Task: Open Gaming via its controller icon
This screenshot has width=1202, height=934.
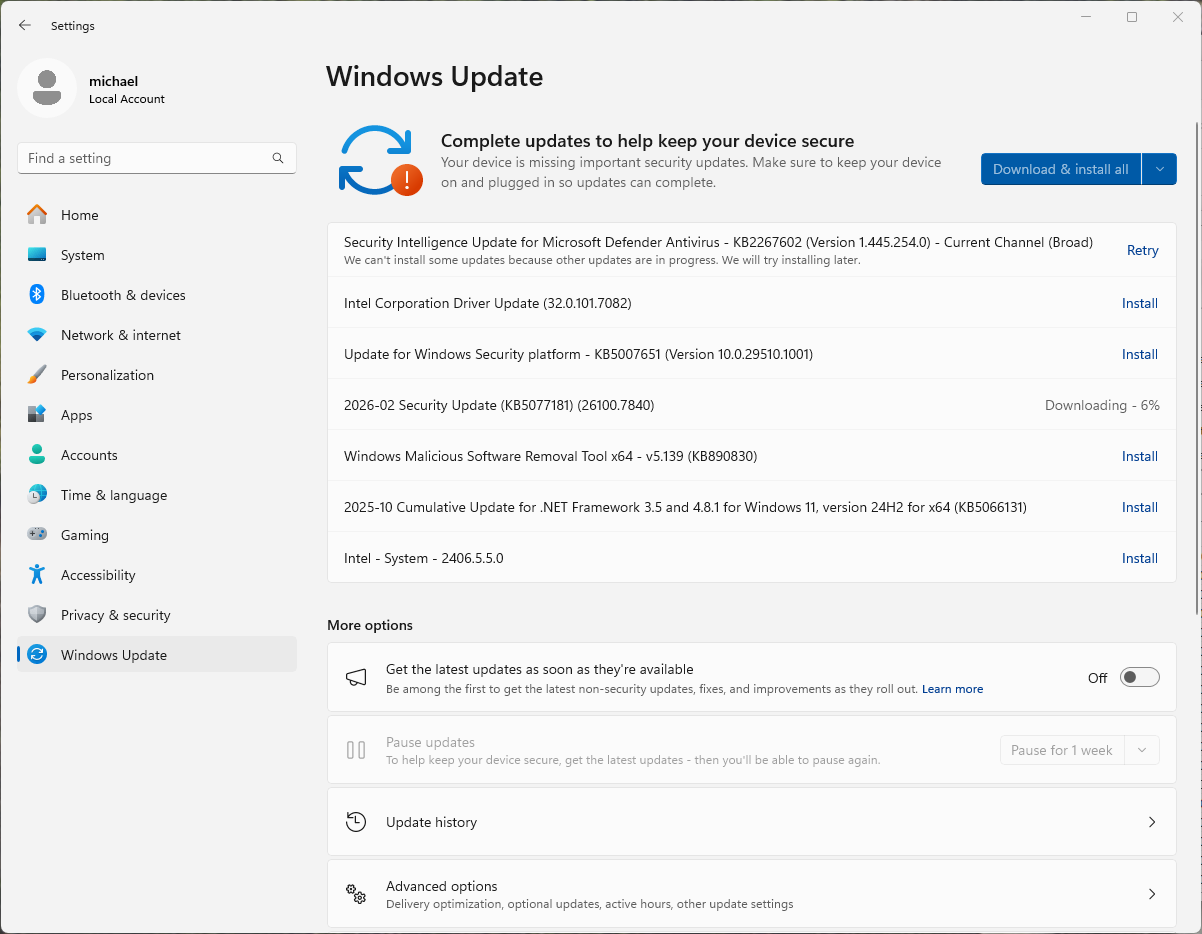Action: pyautogui.click(x=37, y=535)
